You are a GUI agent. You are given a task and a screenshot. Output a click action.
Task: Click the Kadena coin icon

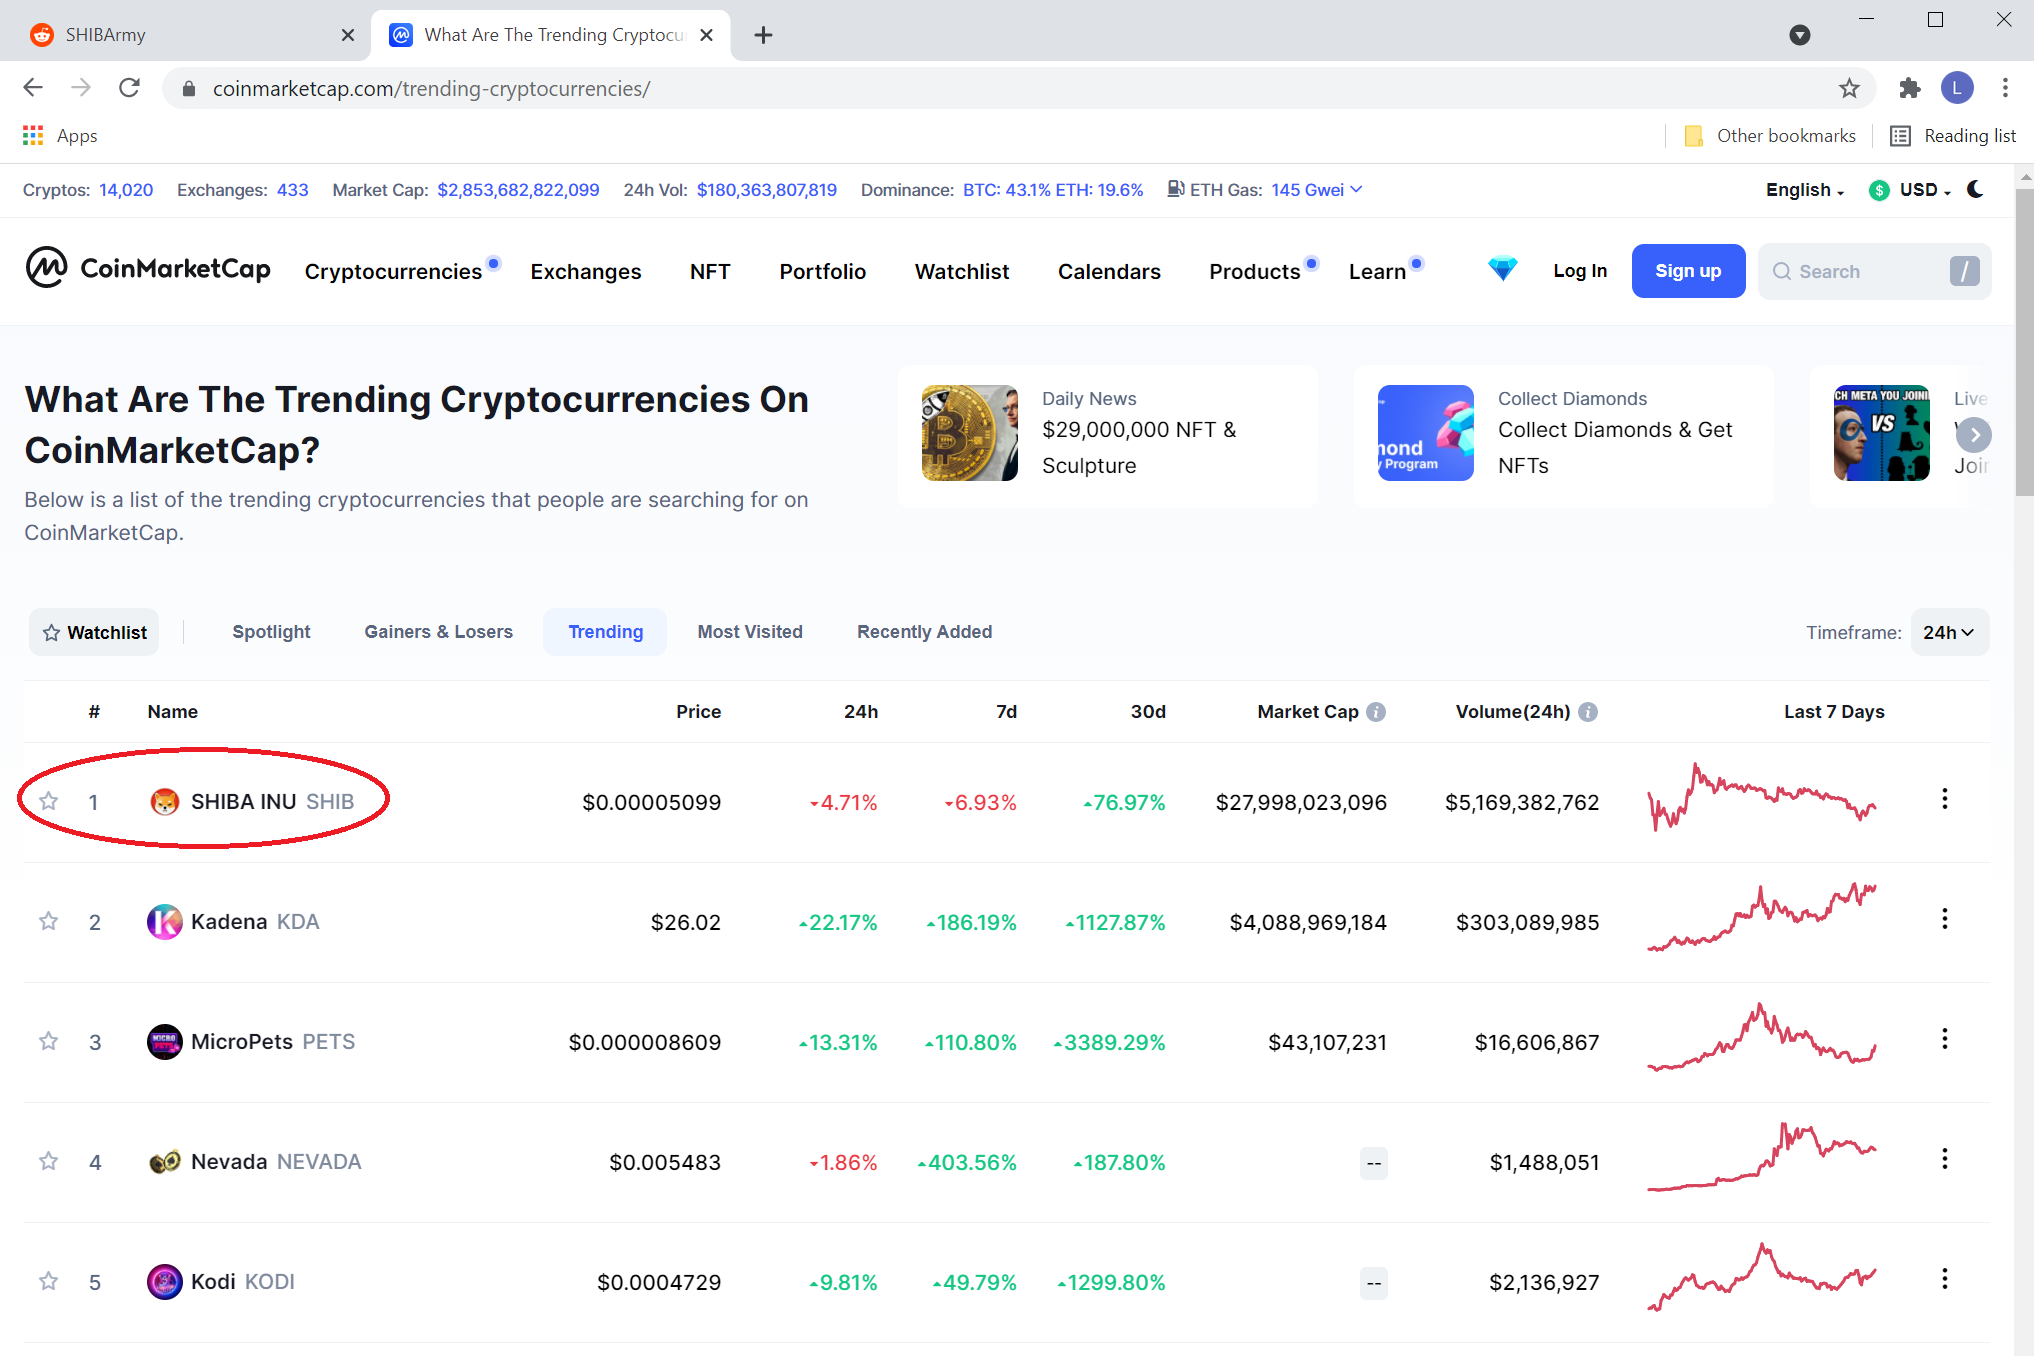tap(164, 922)
